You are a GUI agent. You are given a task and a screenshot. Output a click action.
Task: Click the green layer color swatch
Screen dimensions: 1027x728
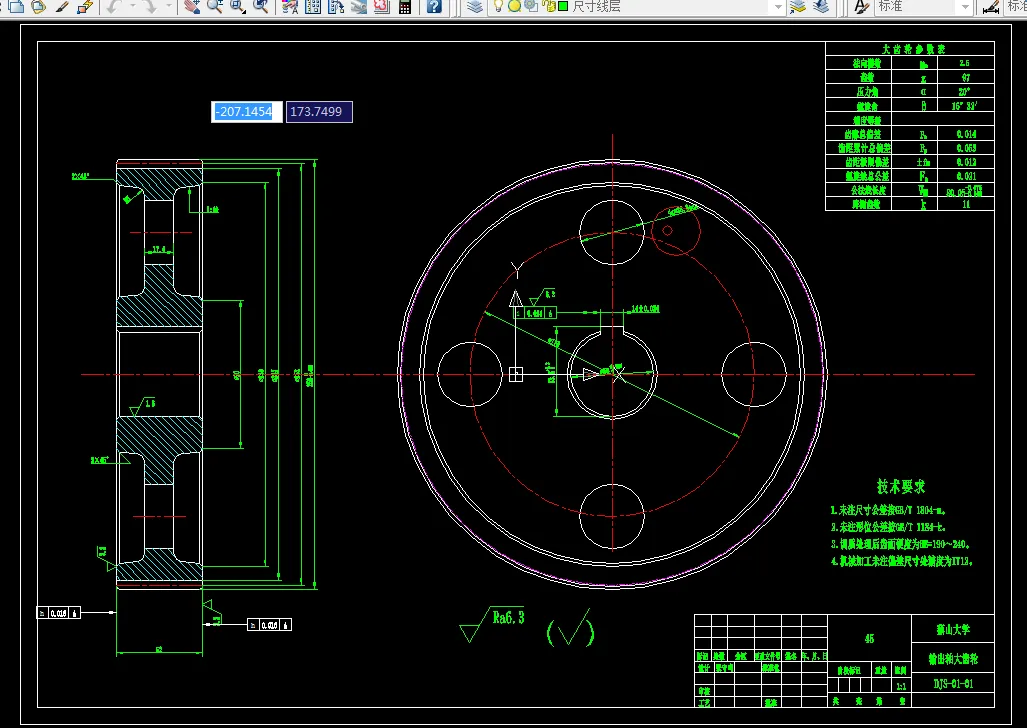(x=563, y=6)
